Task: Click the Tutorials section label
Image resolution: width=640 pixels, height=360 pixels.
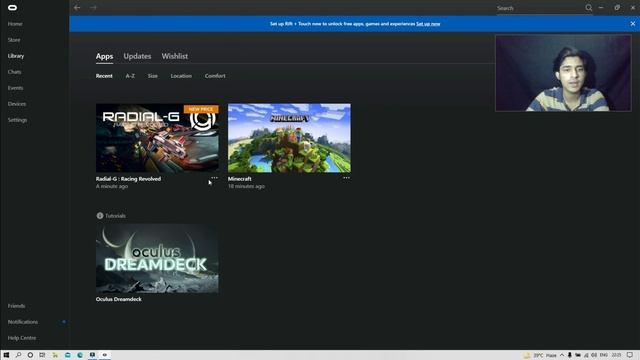Action: pyautogui.click(x=115, y=216)
